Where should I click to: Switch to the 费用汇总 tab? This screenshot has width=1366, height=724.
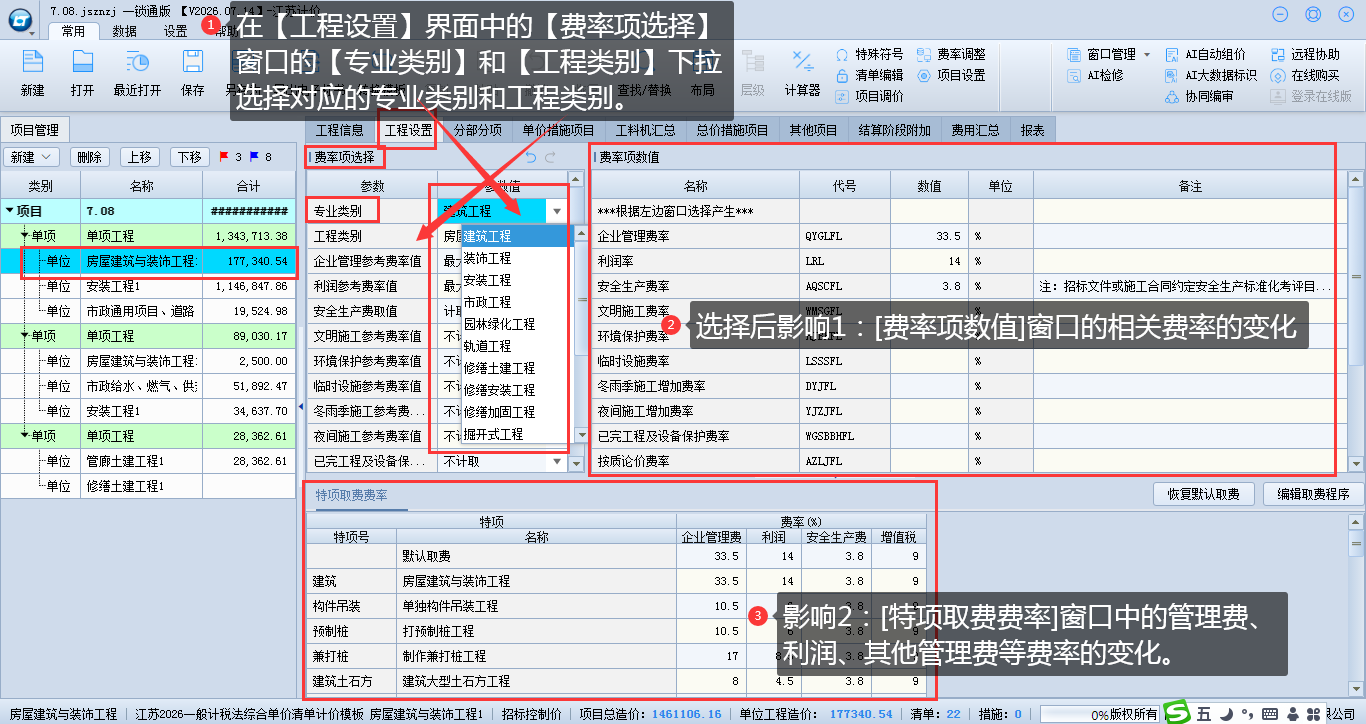976,130
